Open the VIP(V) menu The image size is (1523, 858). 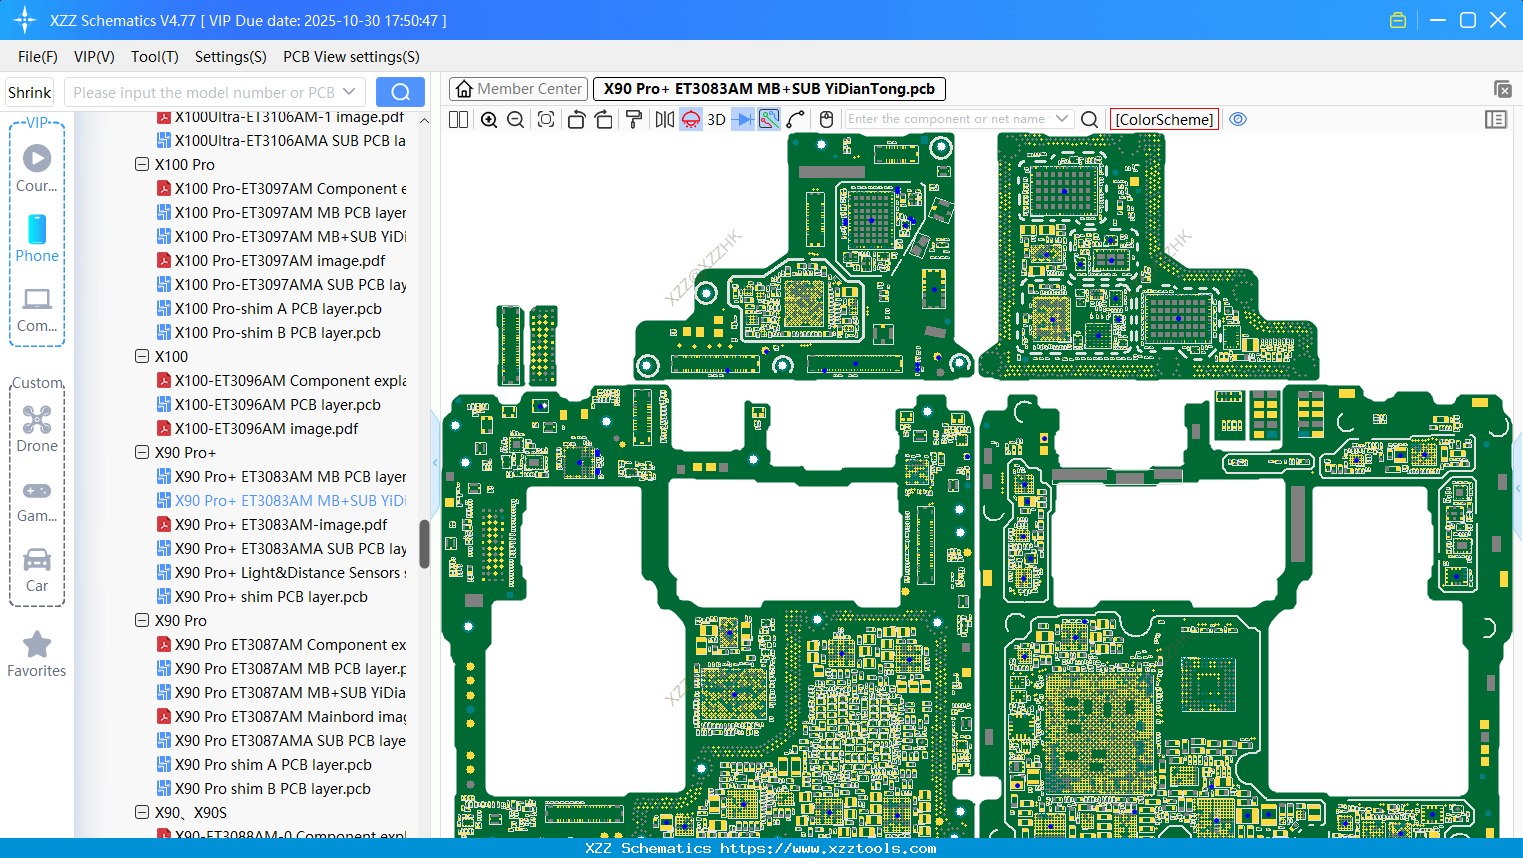[94, 57]
